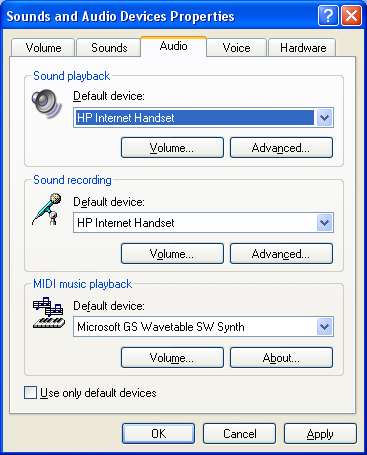Open Advanced settings for Sound recording
This screenshot has width=367, height=455.
pyautogui.click(x=281, y=253)
